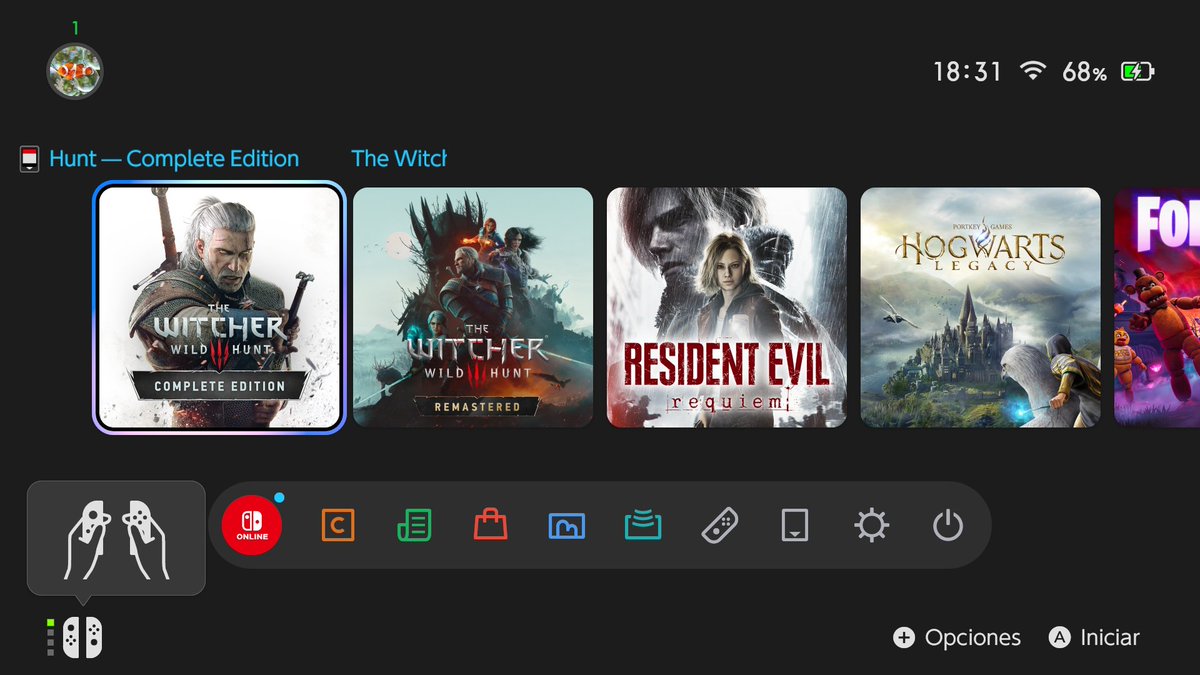Click the Opciones button
The image size is (1200, 675).
957,638
